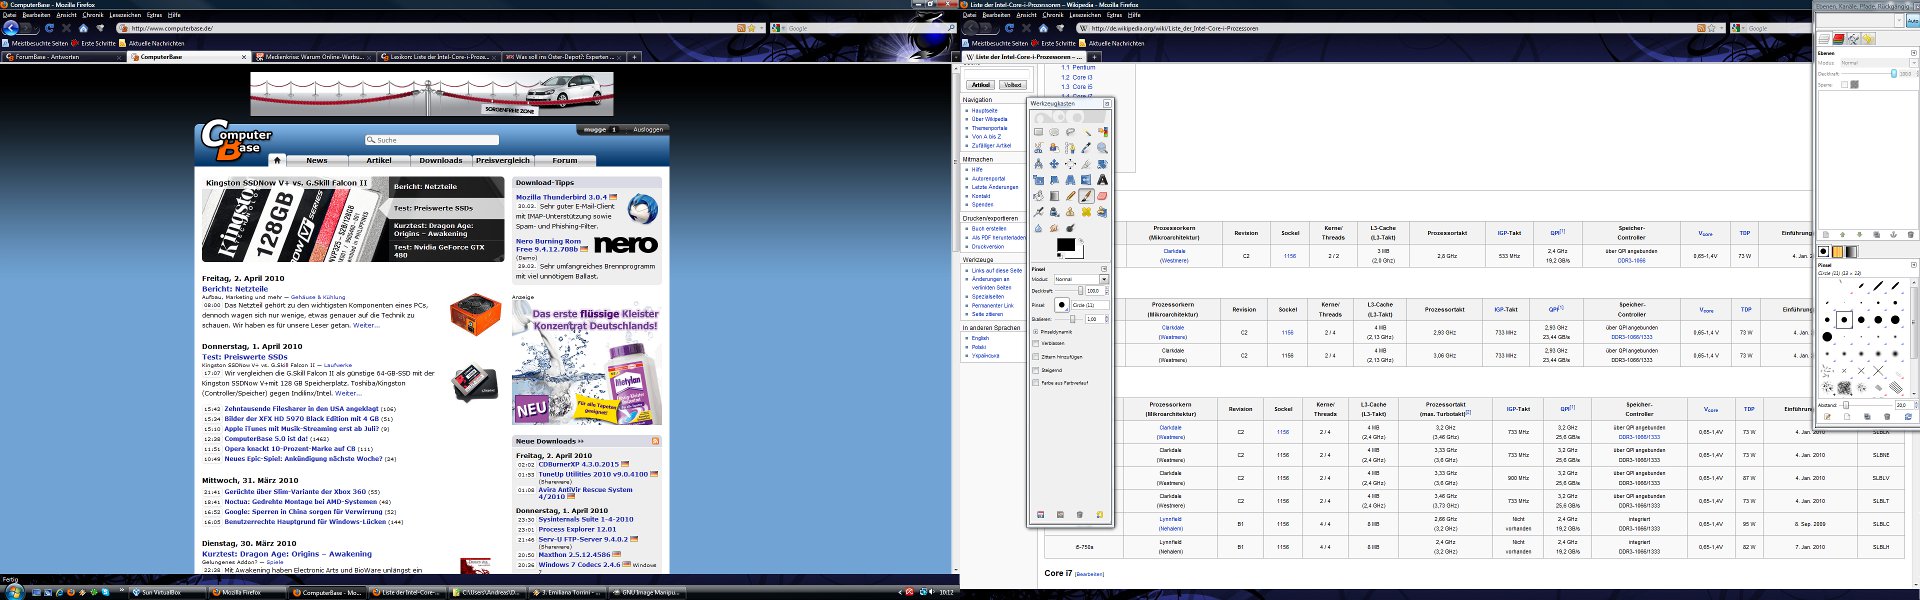
Task: Select the Fuzzy Select wand tool
Action: [x=1086, y=132]
